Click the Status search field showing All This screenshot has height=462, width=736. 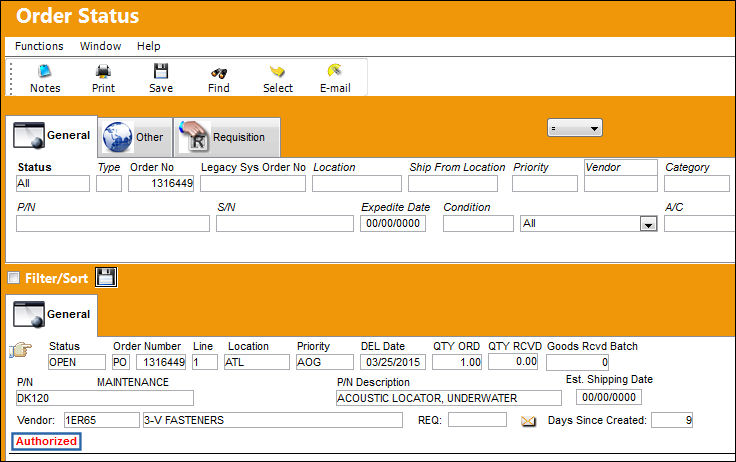point(53,184)
